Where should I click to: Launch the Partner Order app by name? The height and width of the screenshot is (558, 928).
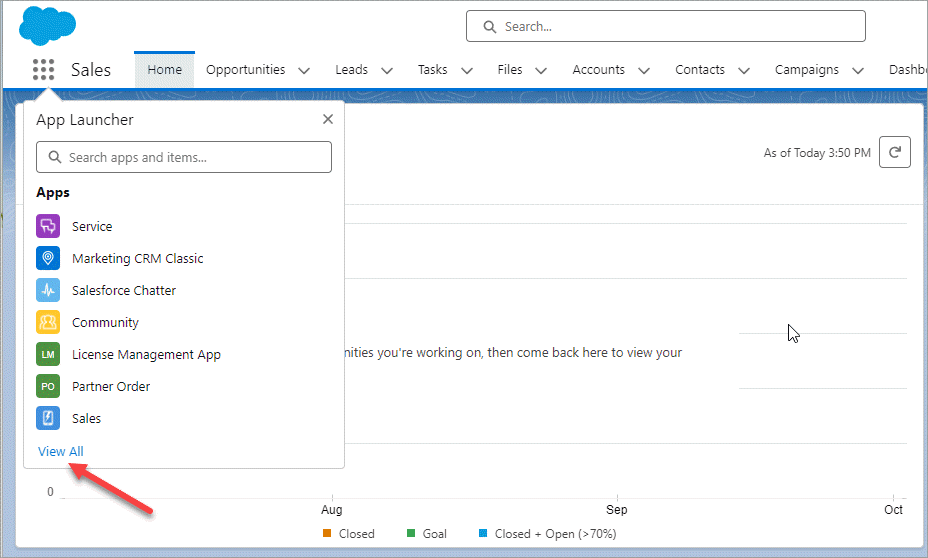coord(111,386)
